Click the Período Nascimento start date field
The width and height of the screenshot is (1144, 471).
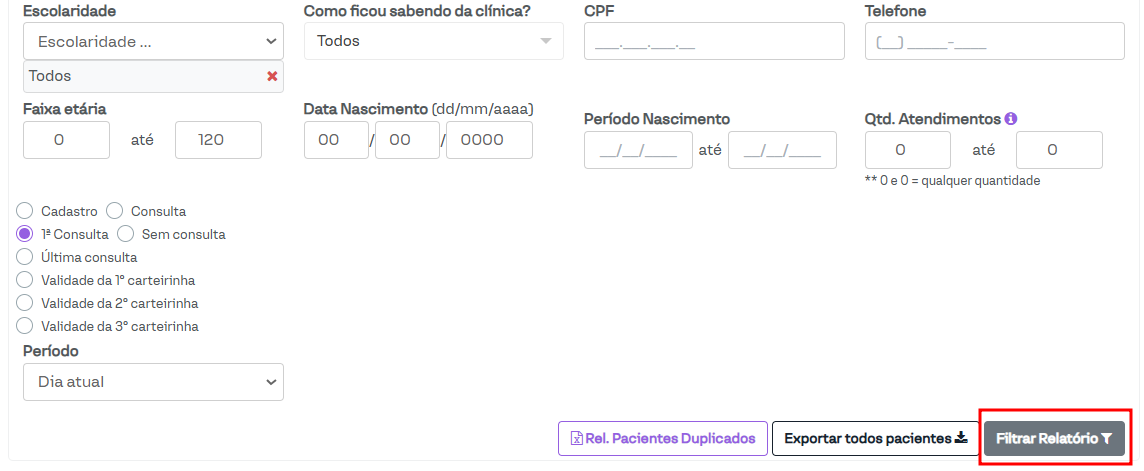(x=638, y=150)
